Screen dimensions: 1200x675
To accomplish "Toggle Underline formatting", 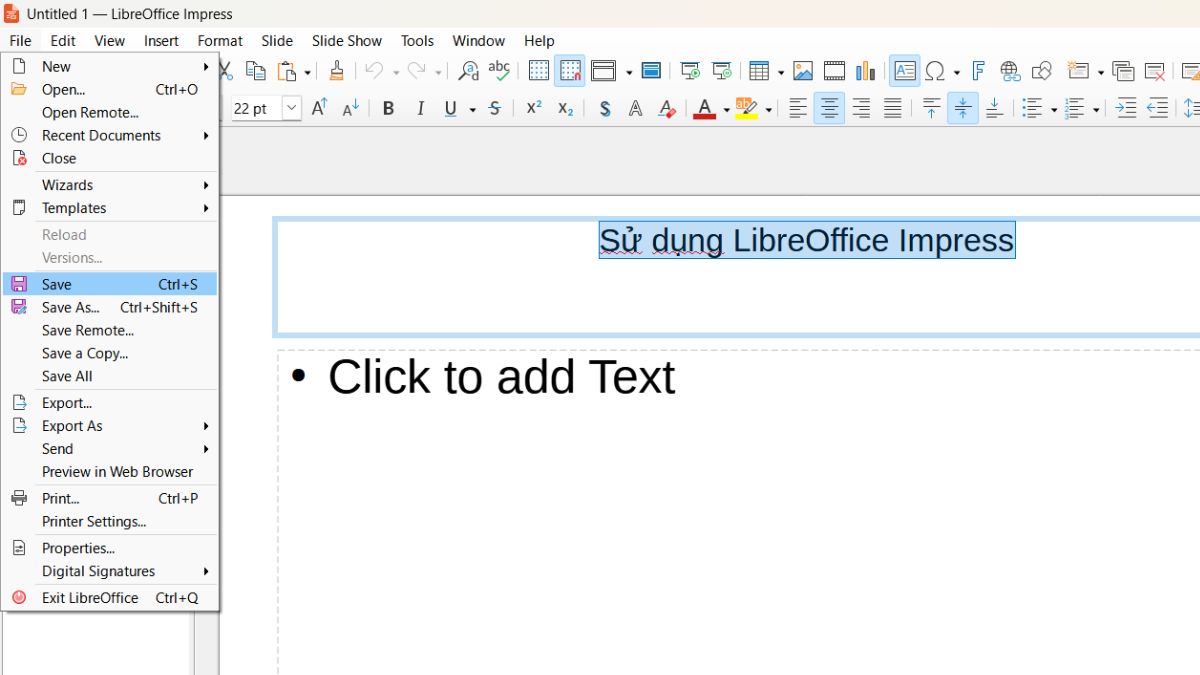I will [451, 108].
